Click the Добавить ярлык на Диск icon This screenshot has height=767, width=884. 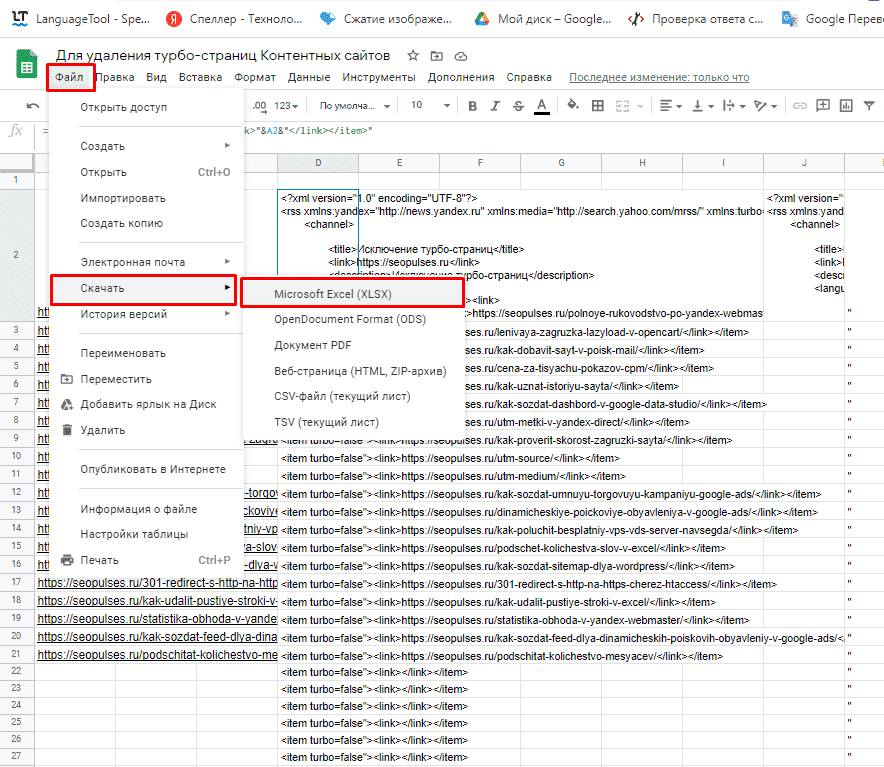pyautogui.click(x=67, y=404)
